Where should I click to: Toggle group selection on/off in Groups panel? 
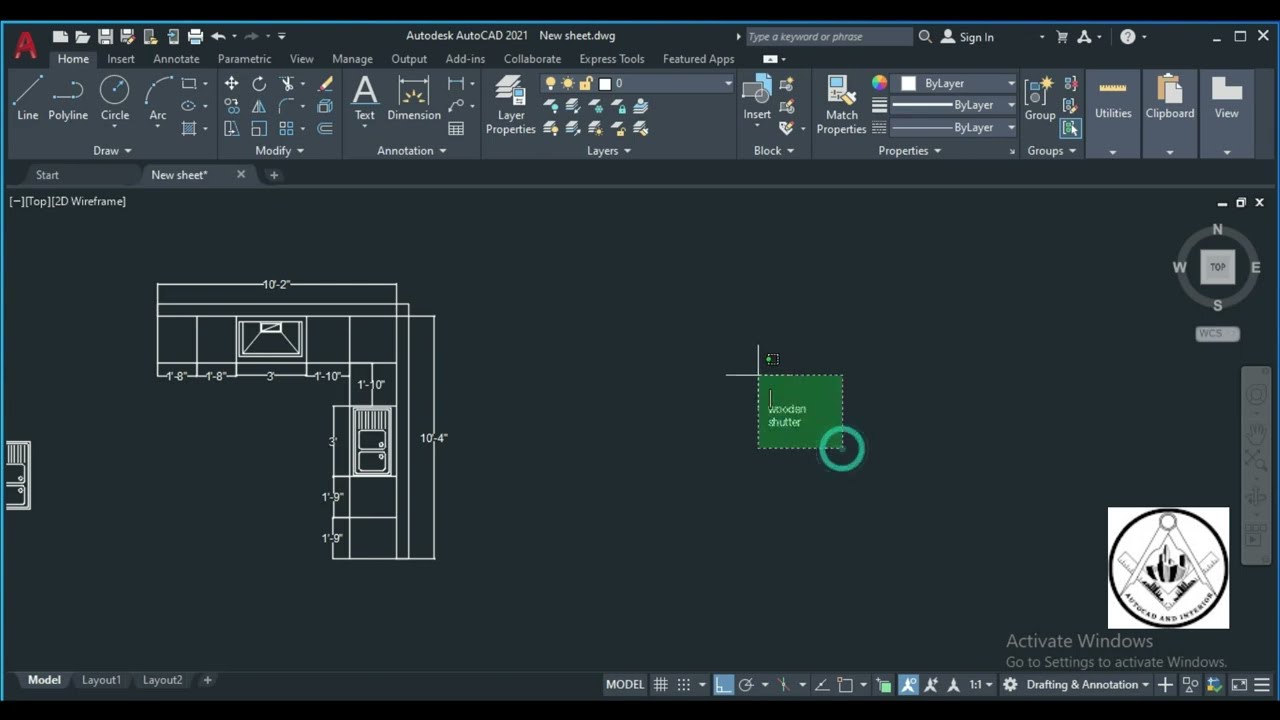[1071, 128]
